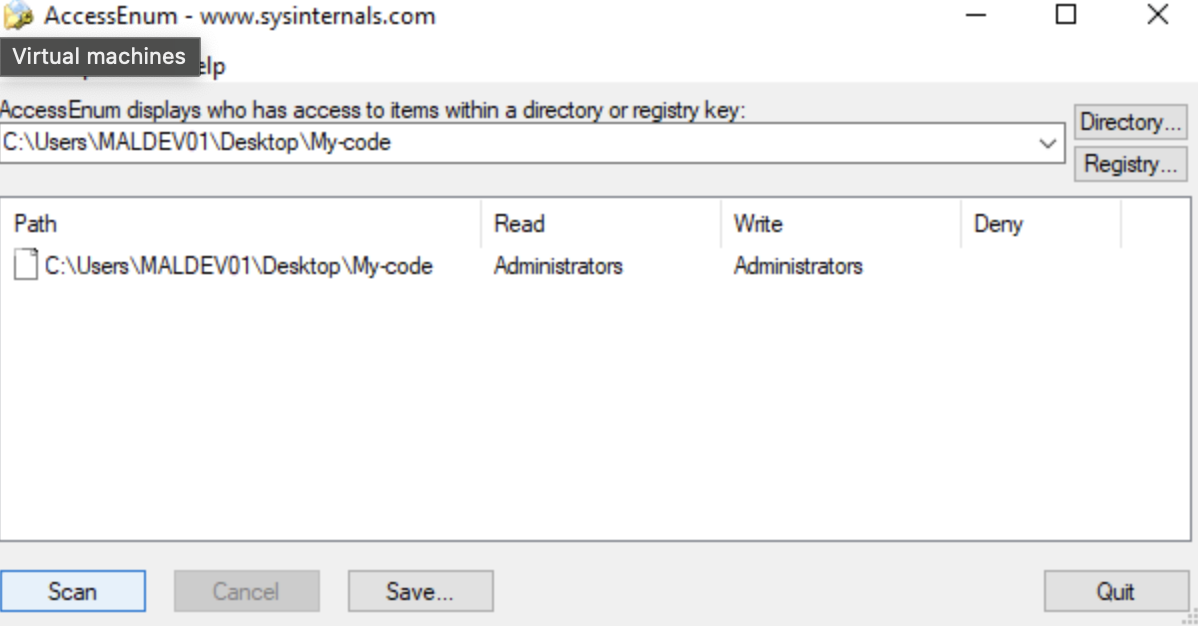Click the resize grip in the window corner
This screenshot has width=1198, height=626.
pyautogui.click(x=1189, y=616)
